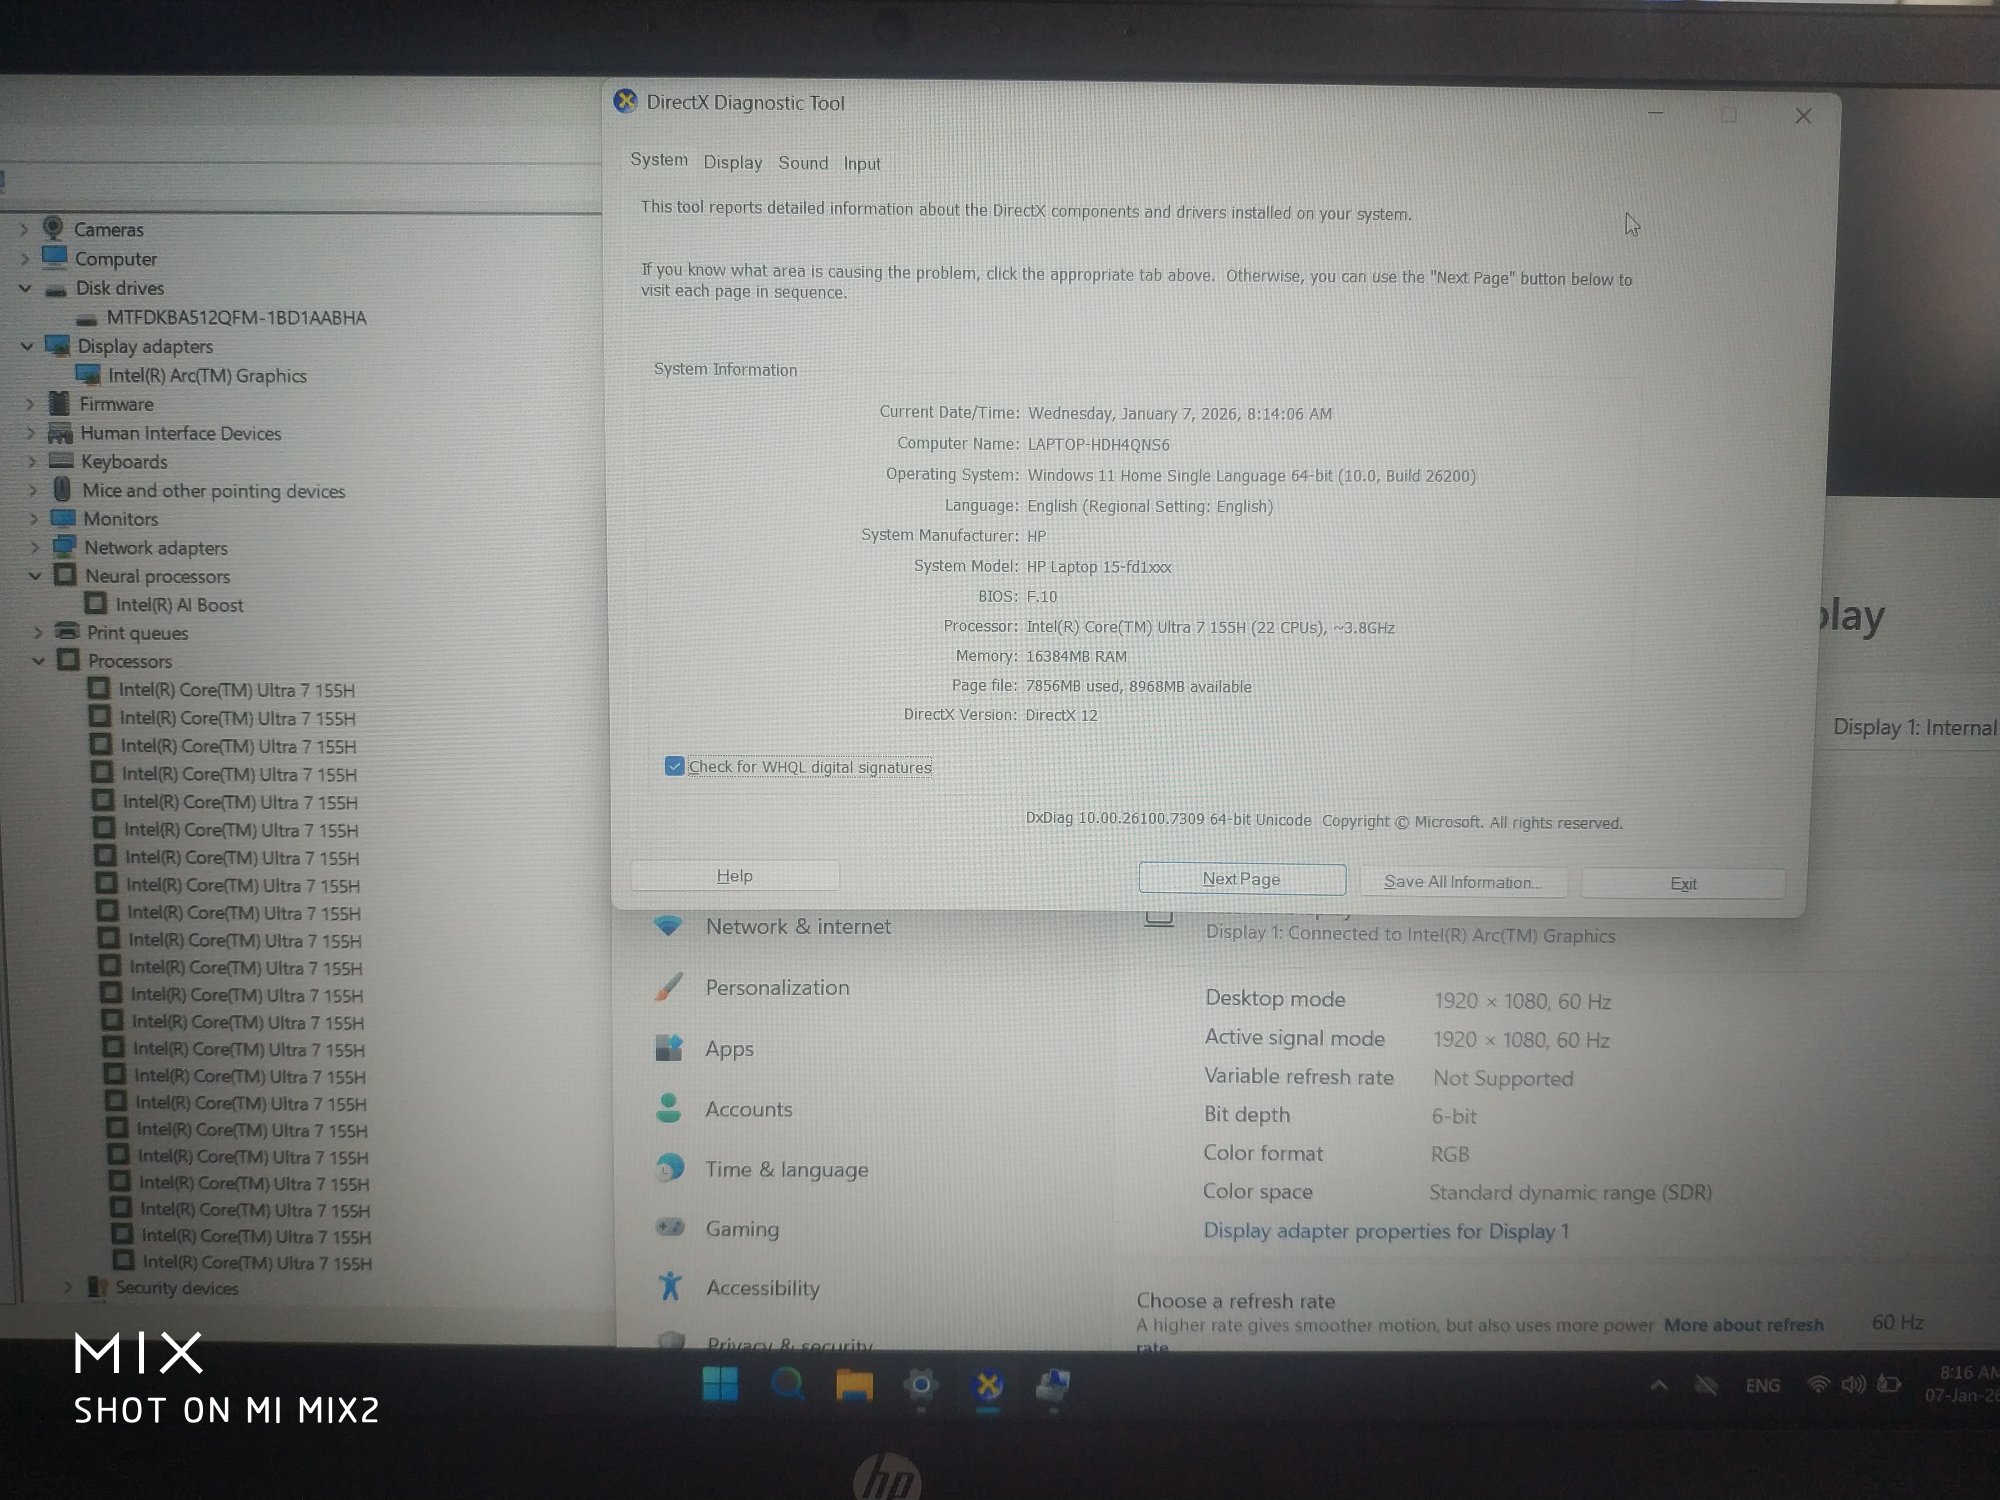2000x1500 pixels.
Task: Click the Accessibility figure icon
Action: pyautogui.click(x=670, y=1287)
